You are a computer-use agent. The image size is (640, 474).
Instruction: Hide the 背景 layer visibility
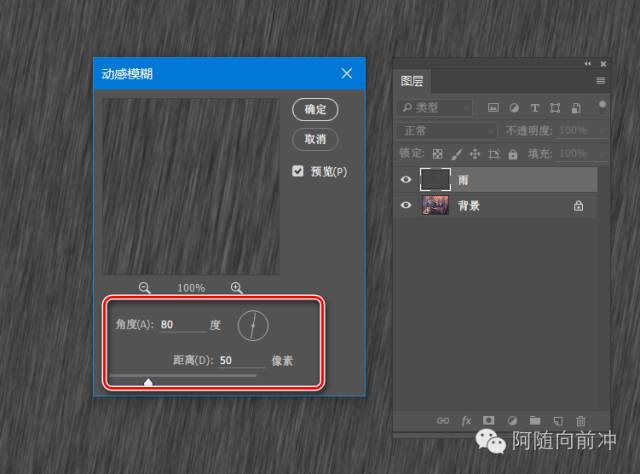406,205
